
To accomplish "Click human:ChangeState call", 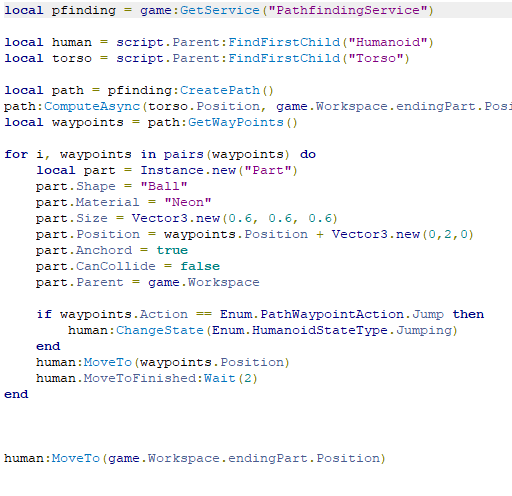I will 263,330.
